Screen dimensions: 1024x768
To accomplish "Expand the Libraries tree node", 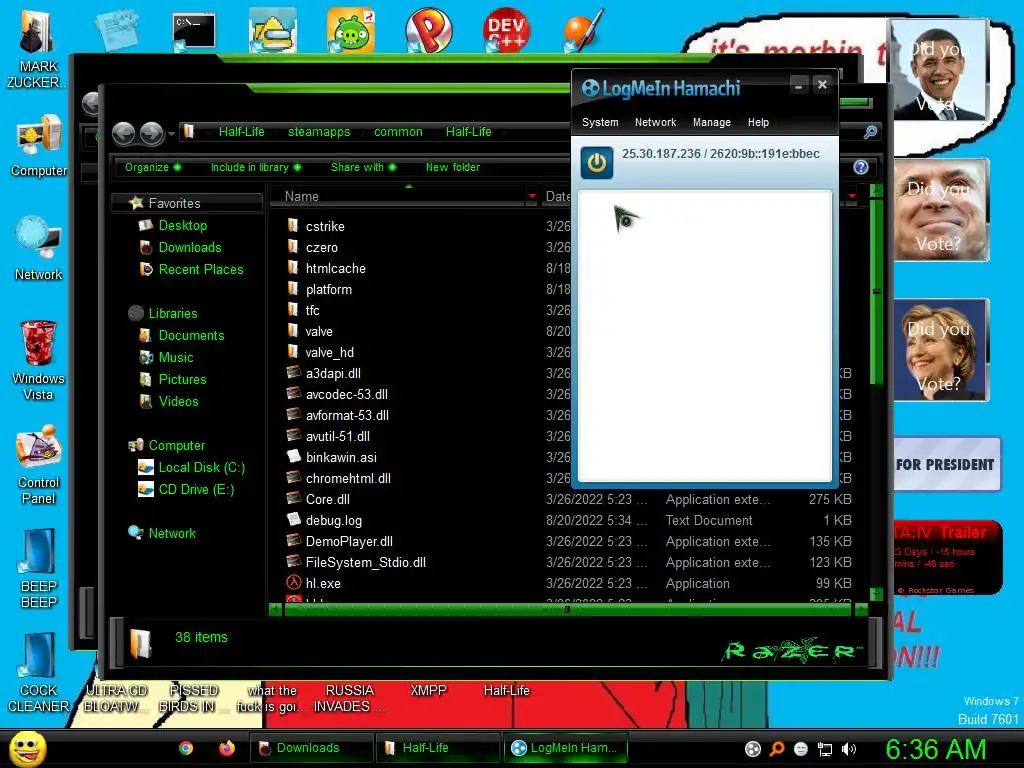I will pyautogui.click(x=172, y=313).
